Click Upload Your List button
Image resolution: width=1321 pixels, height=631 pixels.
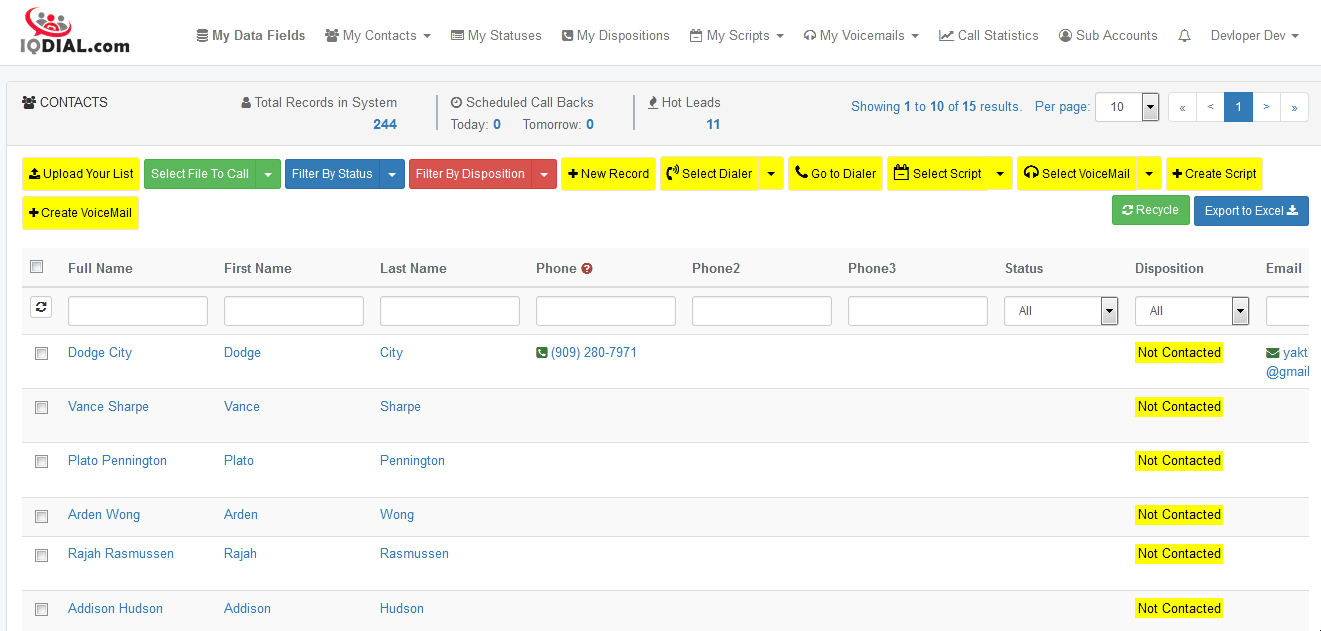[81, 173]
